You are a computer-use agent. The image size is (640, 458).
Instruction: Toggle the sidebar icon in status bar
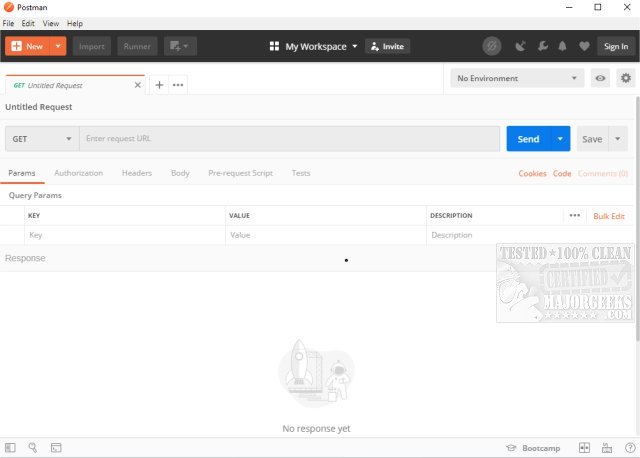(x=11, y=448)
